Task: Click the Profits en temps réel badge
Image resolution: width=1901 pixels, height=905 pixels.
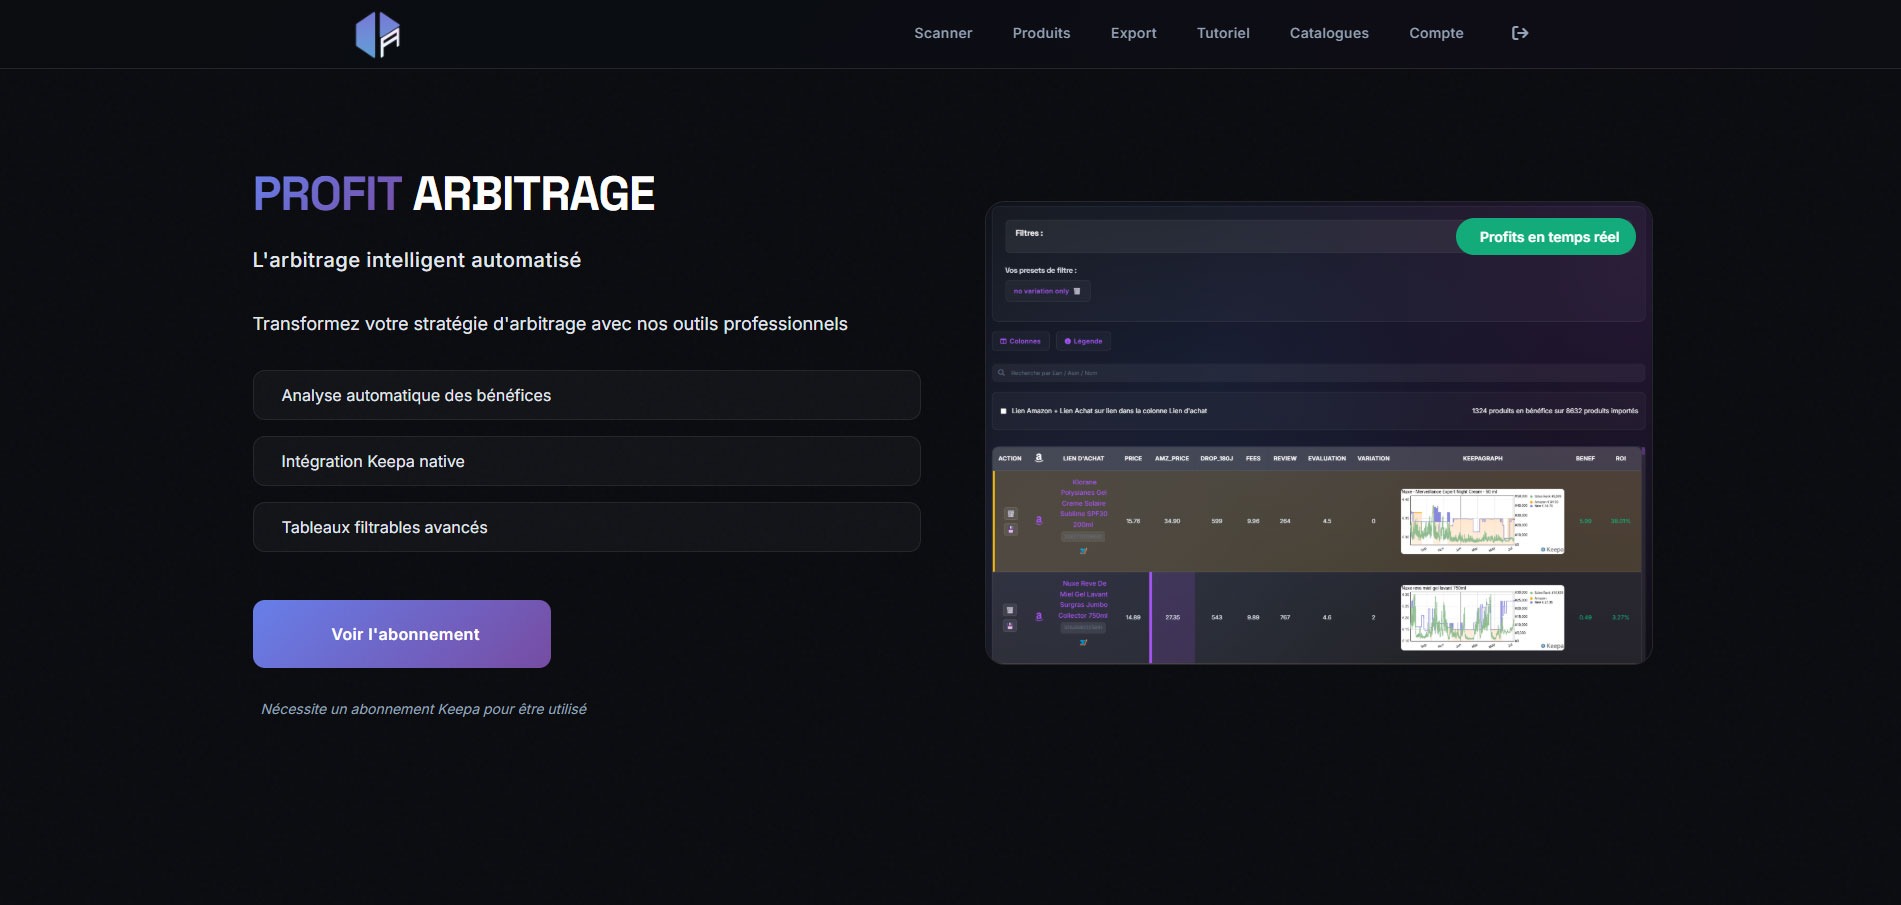Action: pyautogui.click(x=1548, y=237)
